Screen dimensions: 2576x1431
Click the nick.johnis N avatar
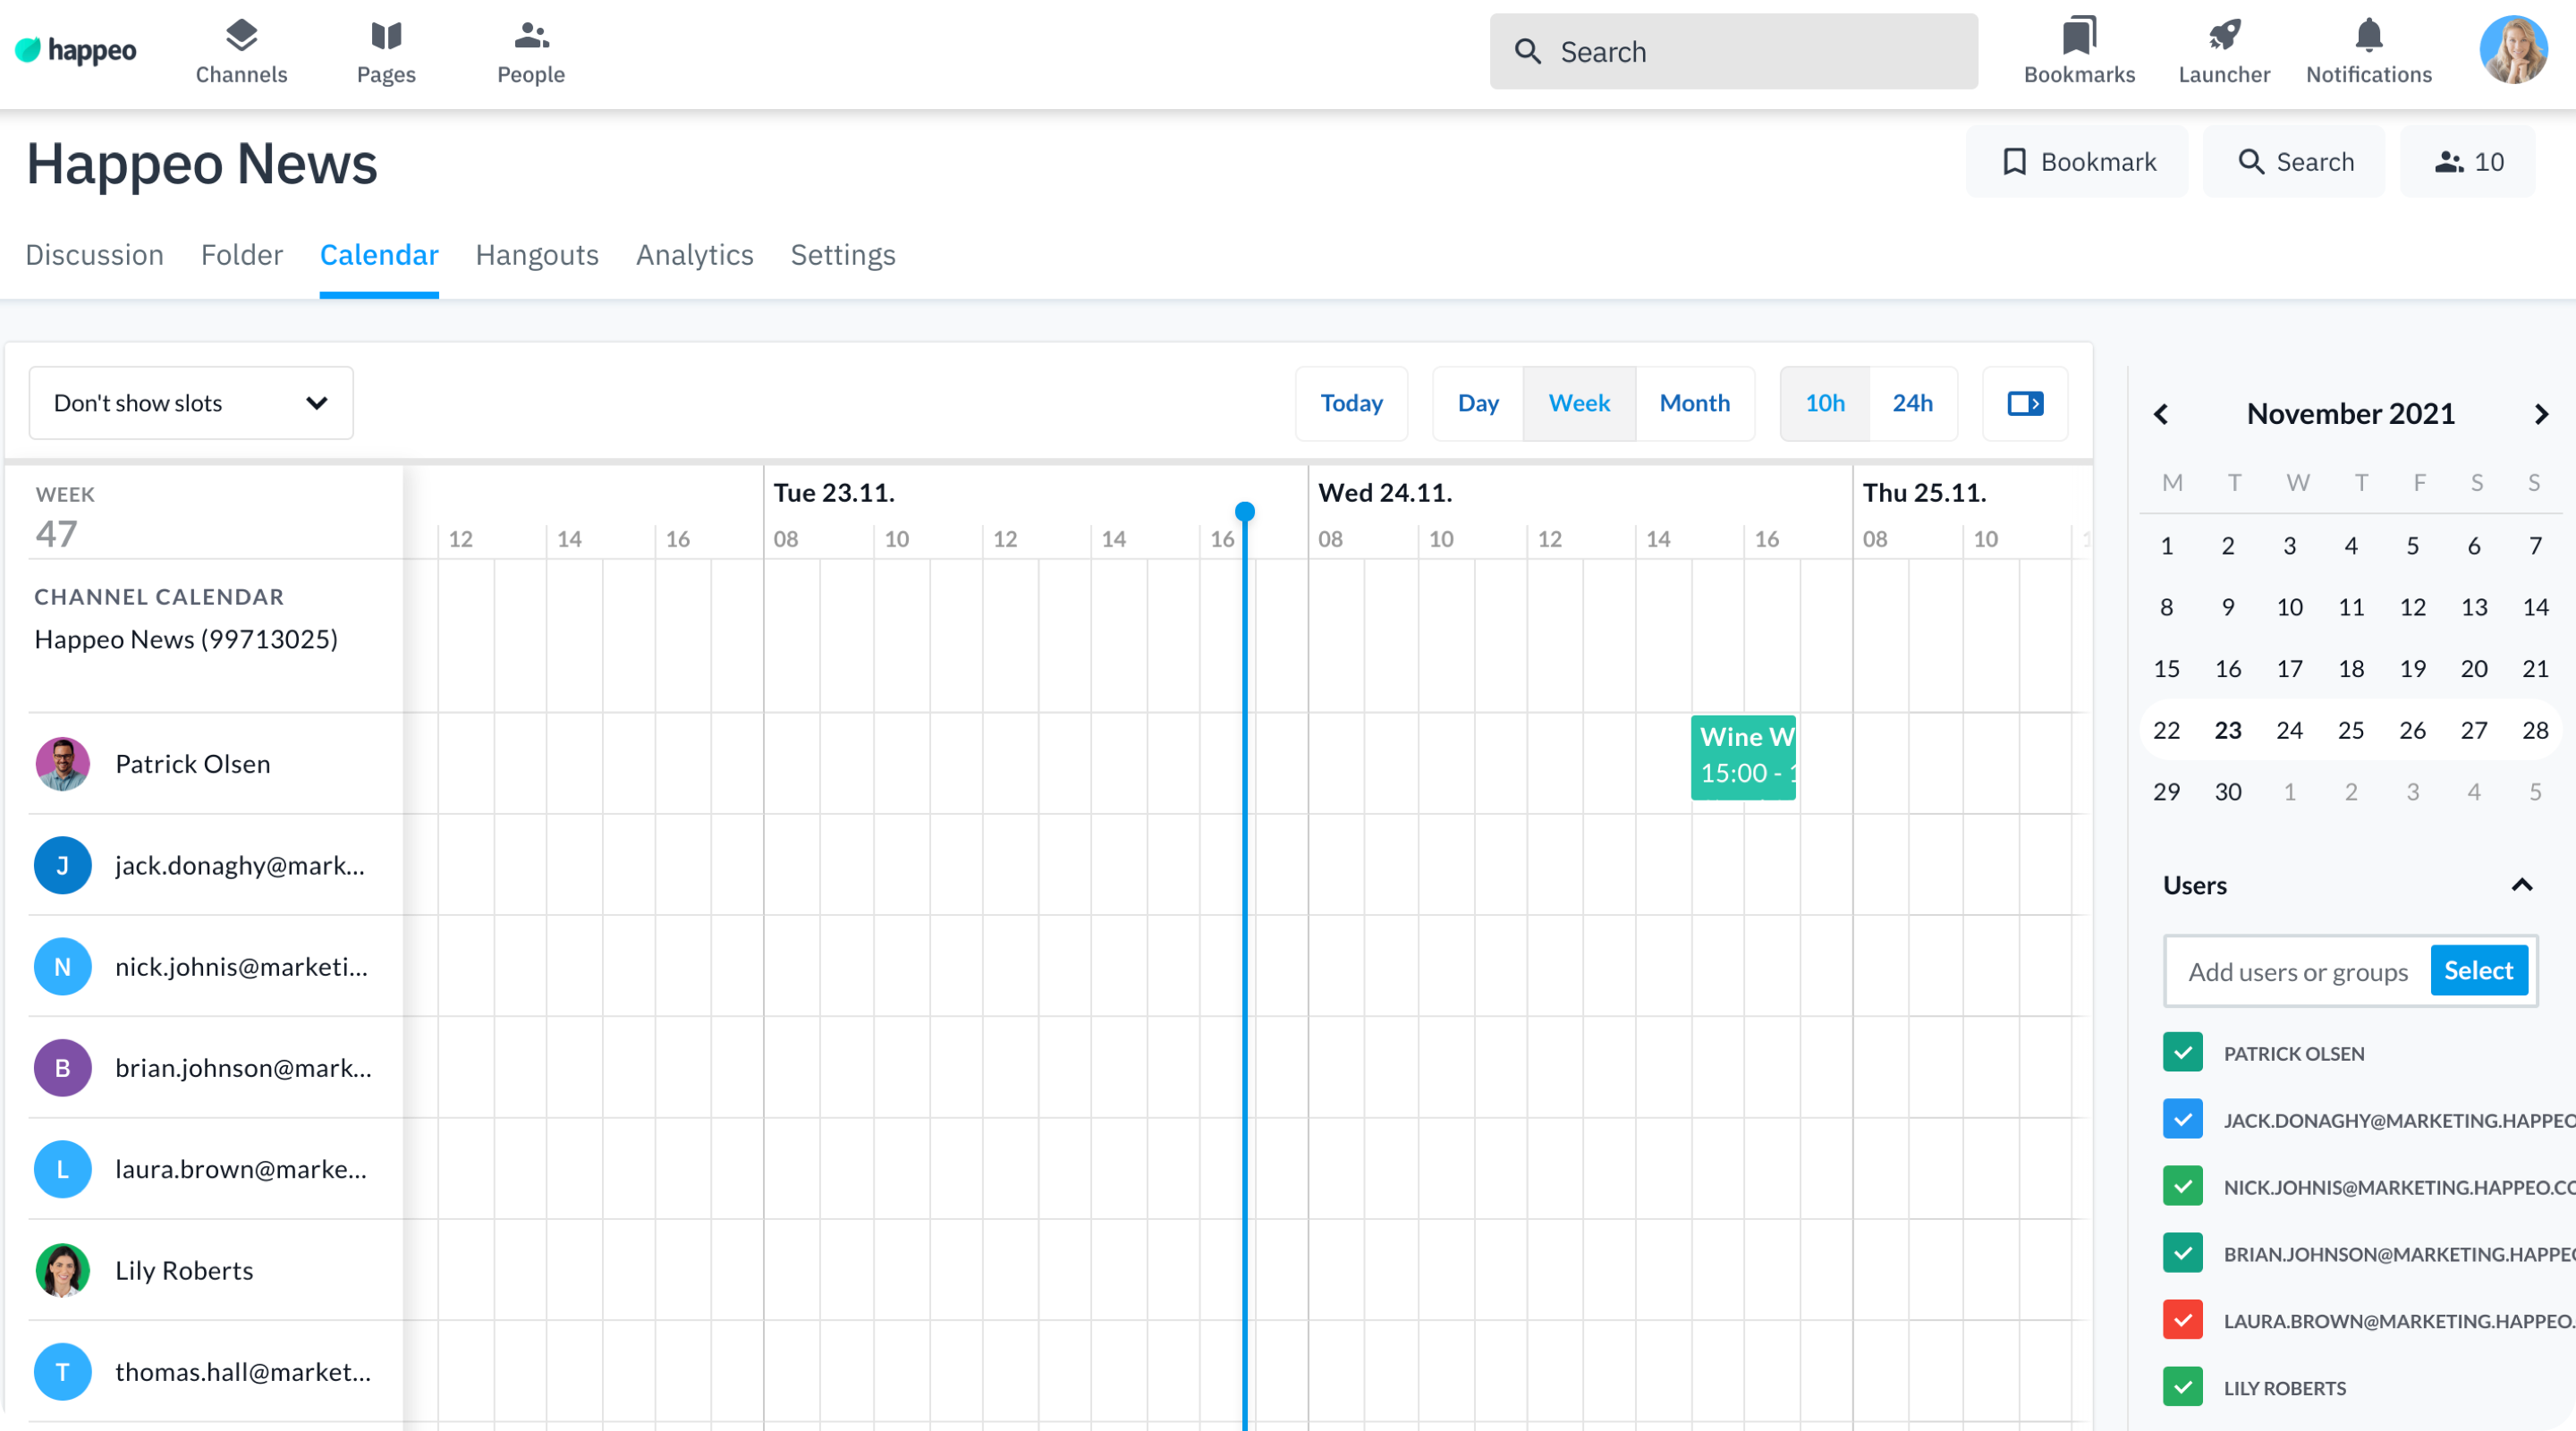pyautogui.click(x=62, y=967)
